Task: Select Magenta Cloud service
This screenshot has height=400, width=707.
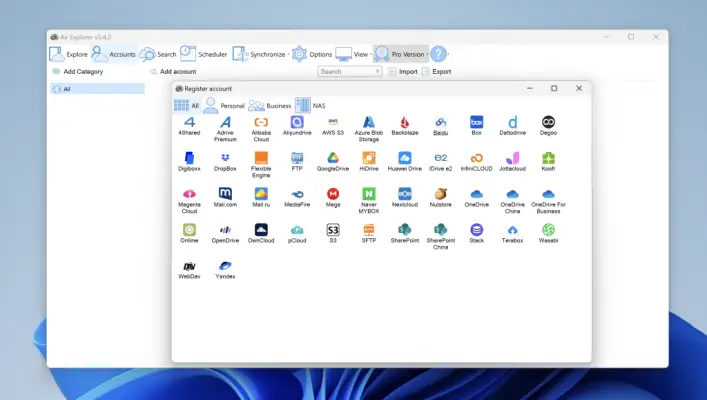Action: pyautogui.click(x=189, y=201)
